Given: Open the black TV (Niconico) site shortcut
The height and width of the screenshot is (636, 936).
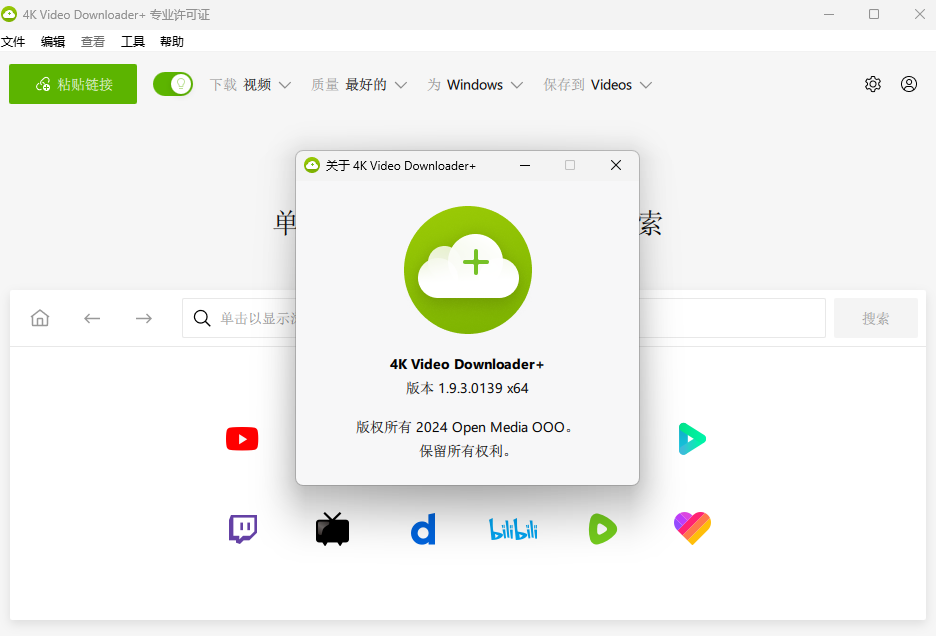Looking at the screenshot, I should [x=332, y=529].
